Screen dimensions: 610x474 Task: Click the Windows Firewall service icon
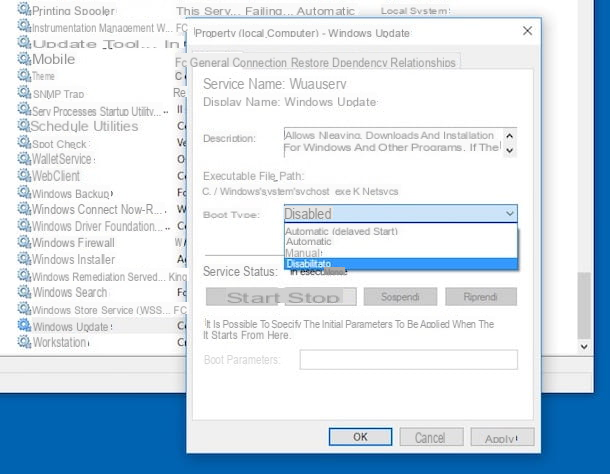24,242
